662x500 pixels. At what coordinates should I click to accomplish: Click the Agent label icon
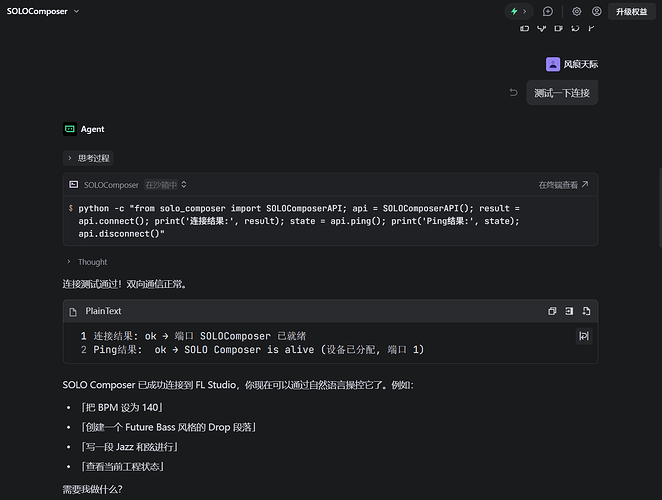(x=70, y=129)
